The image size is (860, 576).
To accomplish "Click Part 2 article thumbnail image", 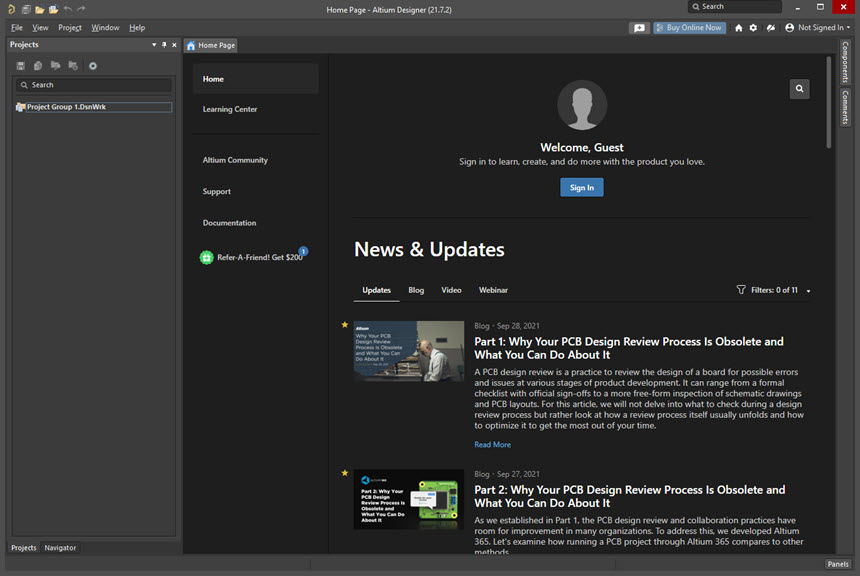I will (x=409, y=499).
